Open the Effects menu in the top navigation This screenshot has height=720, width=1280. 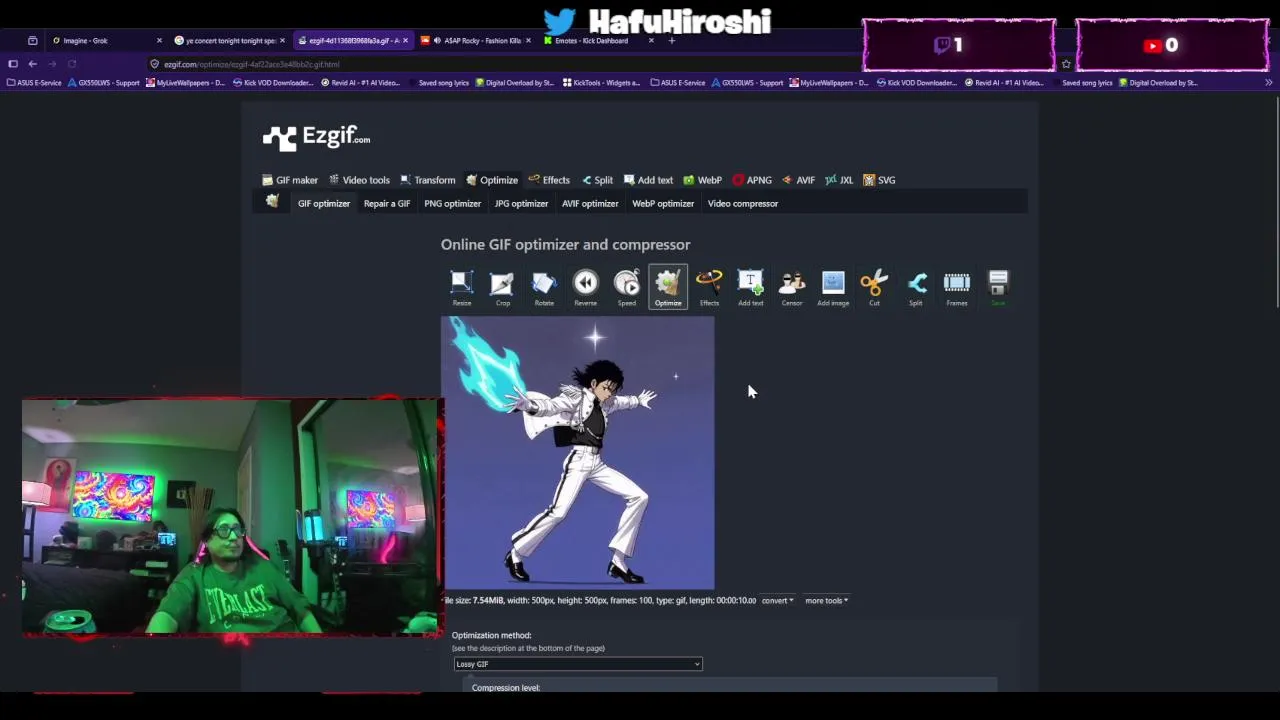pos(549,180)
